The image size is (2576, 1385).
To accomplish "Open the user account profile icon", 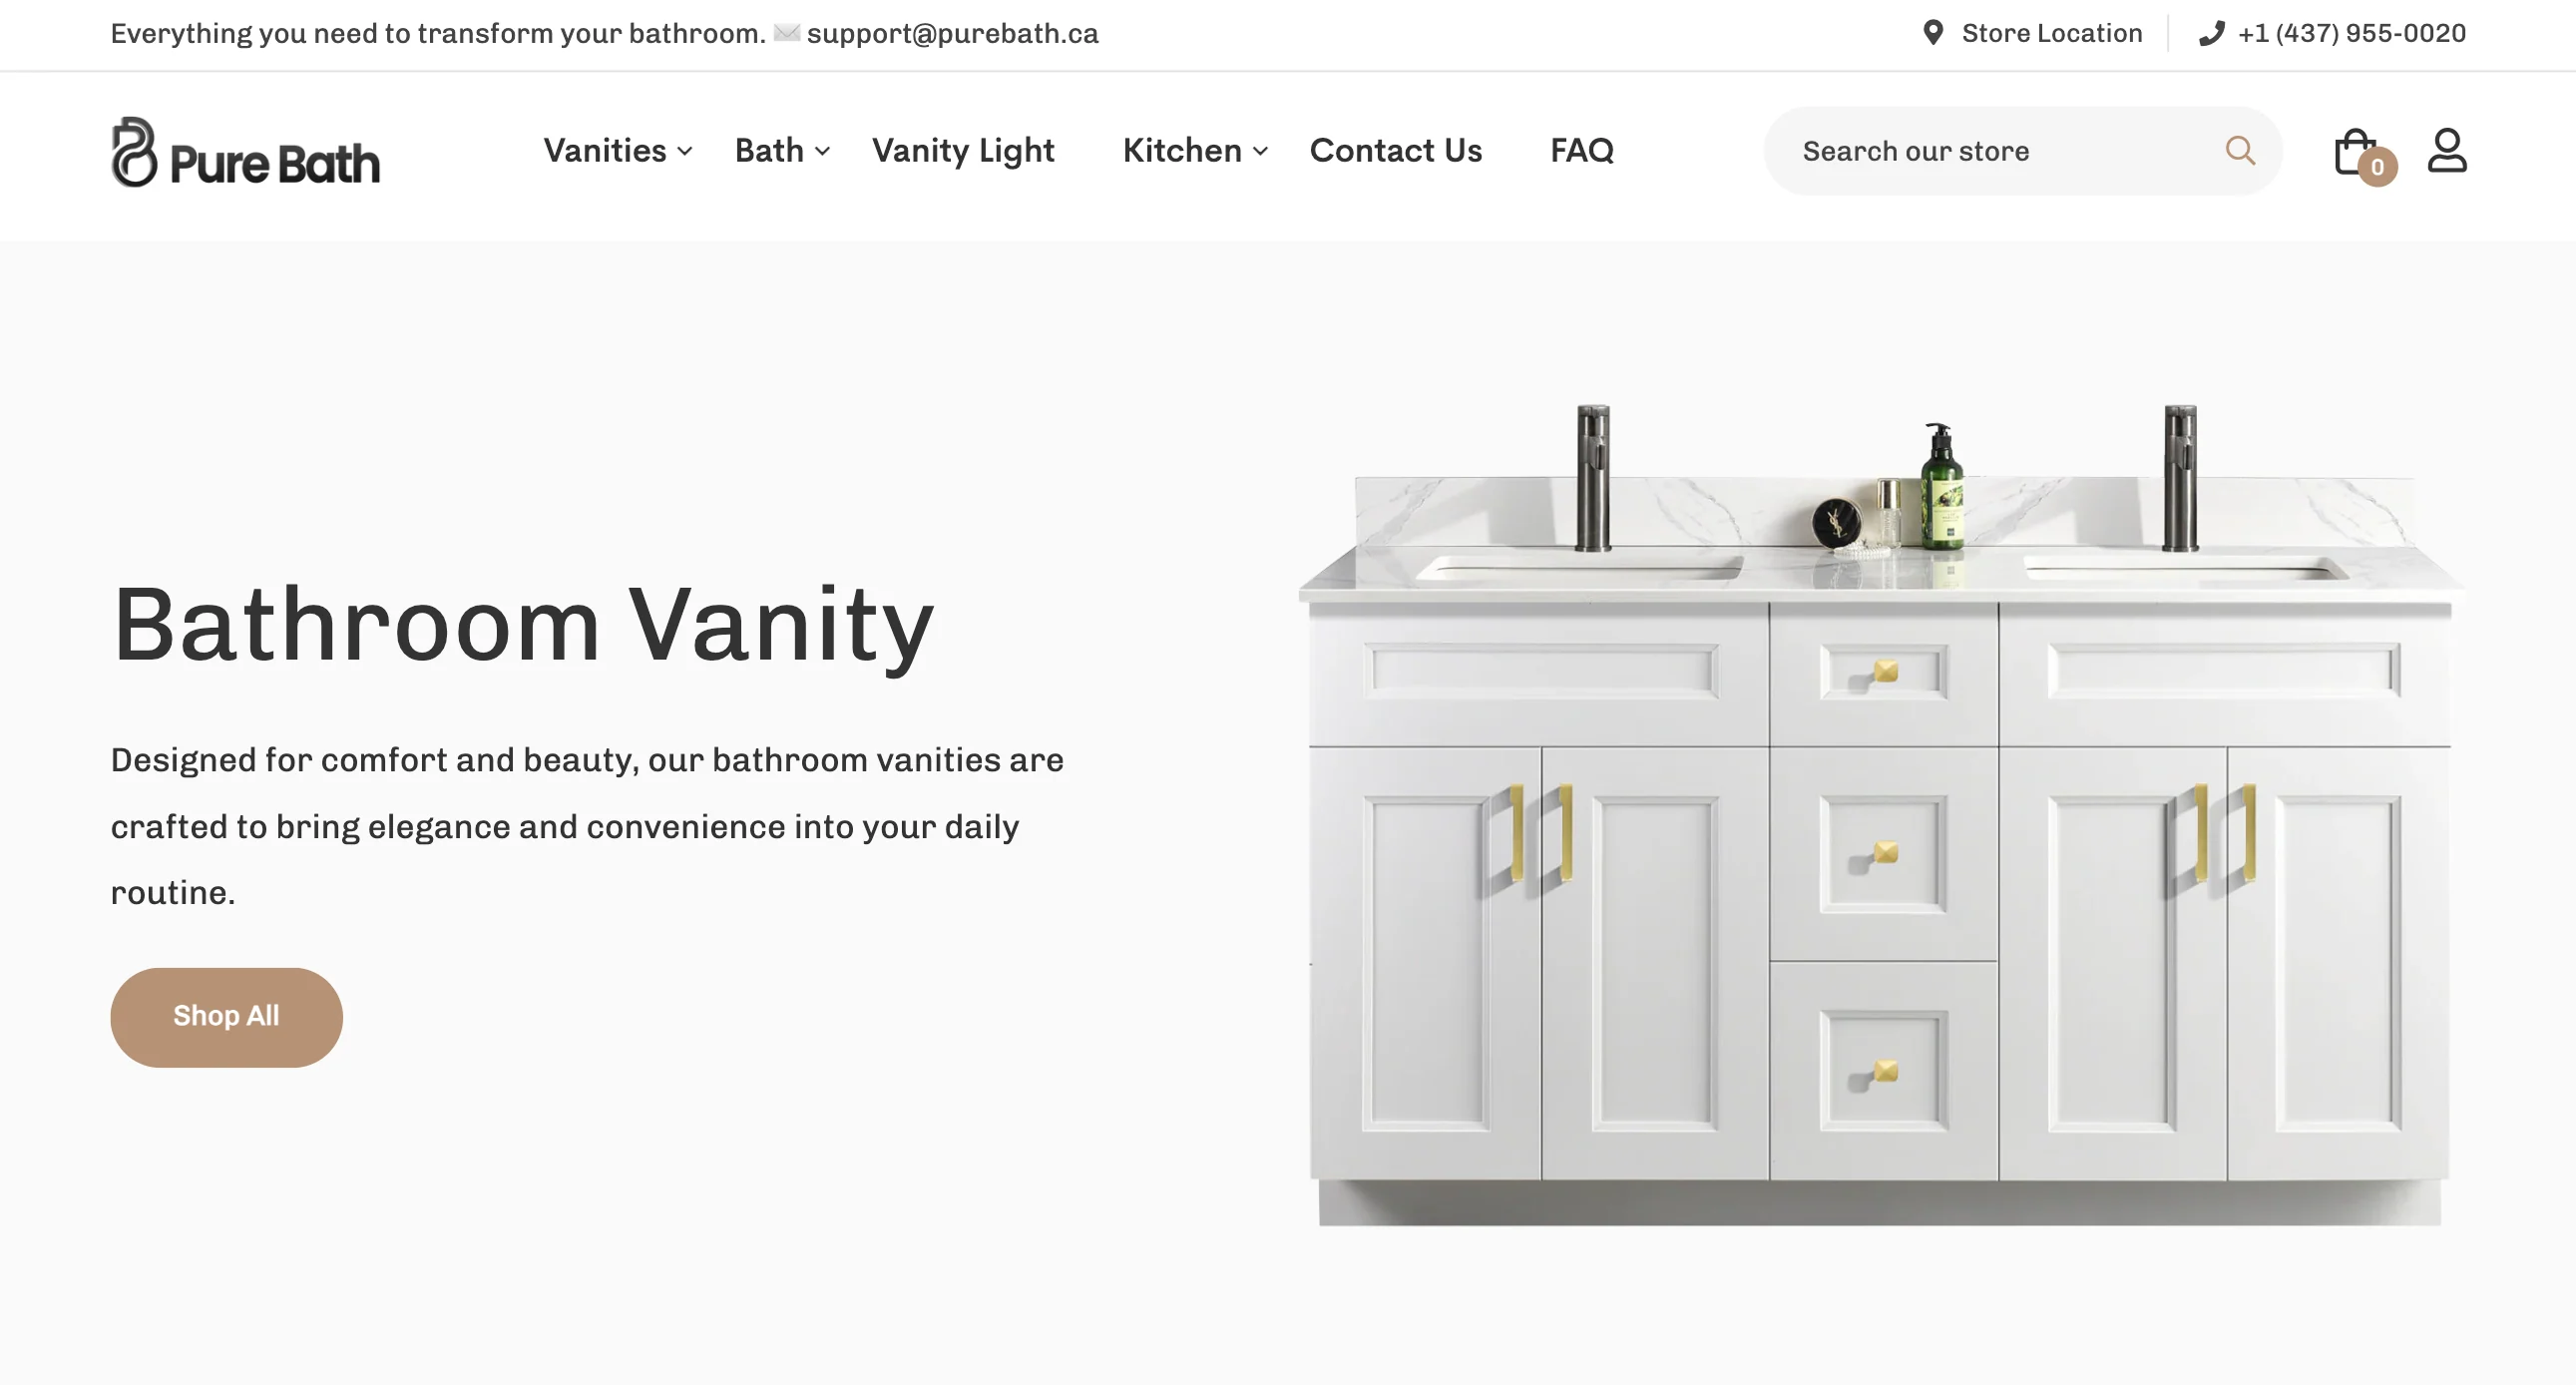I will [x=2447, y=150].
